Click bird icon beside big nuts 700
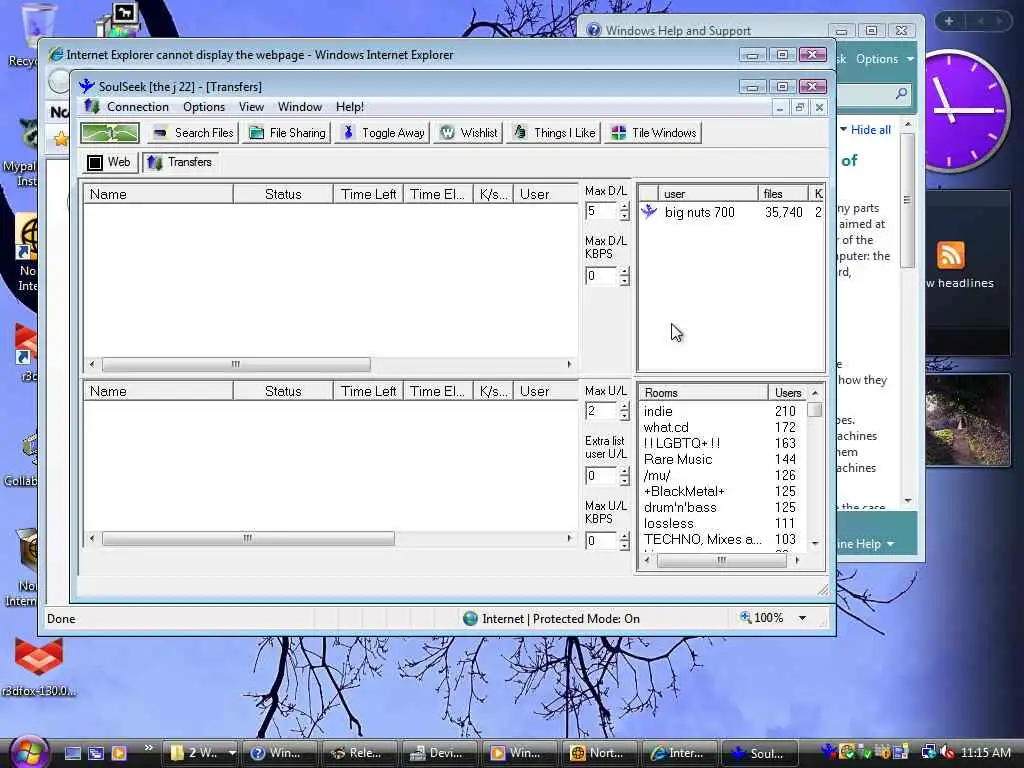 (648, 212)
